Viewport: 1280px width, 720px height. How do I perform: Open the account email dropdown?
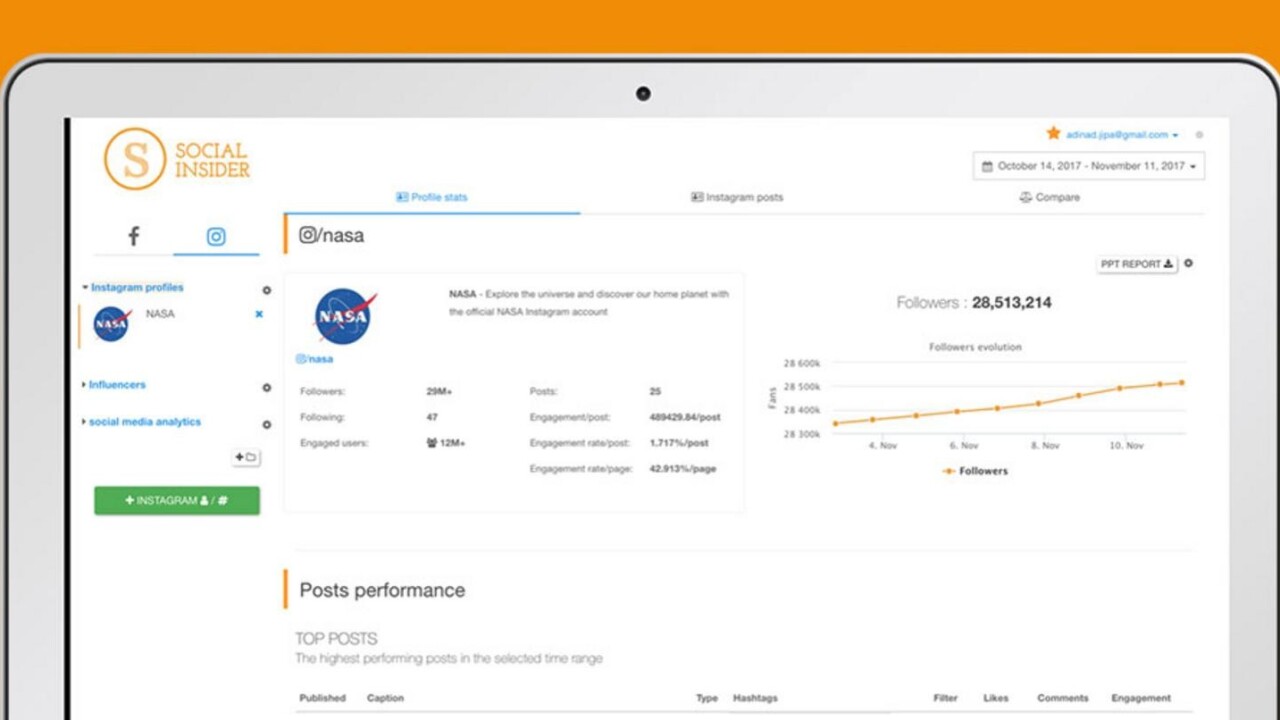[1121, 135]
